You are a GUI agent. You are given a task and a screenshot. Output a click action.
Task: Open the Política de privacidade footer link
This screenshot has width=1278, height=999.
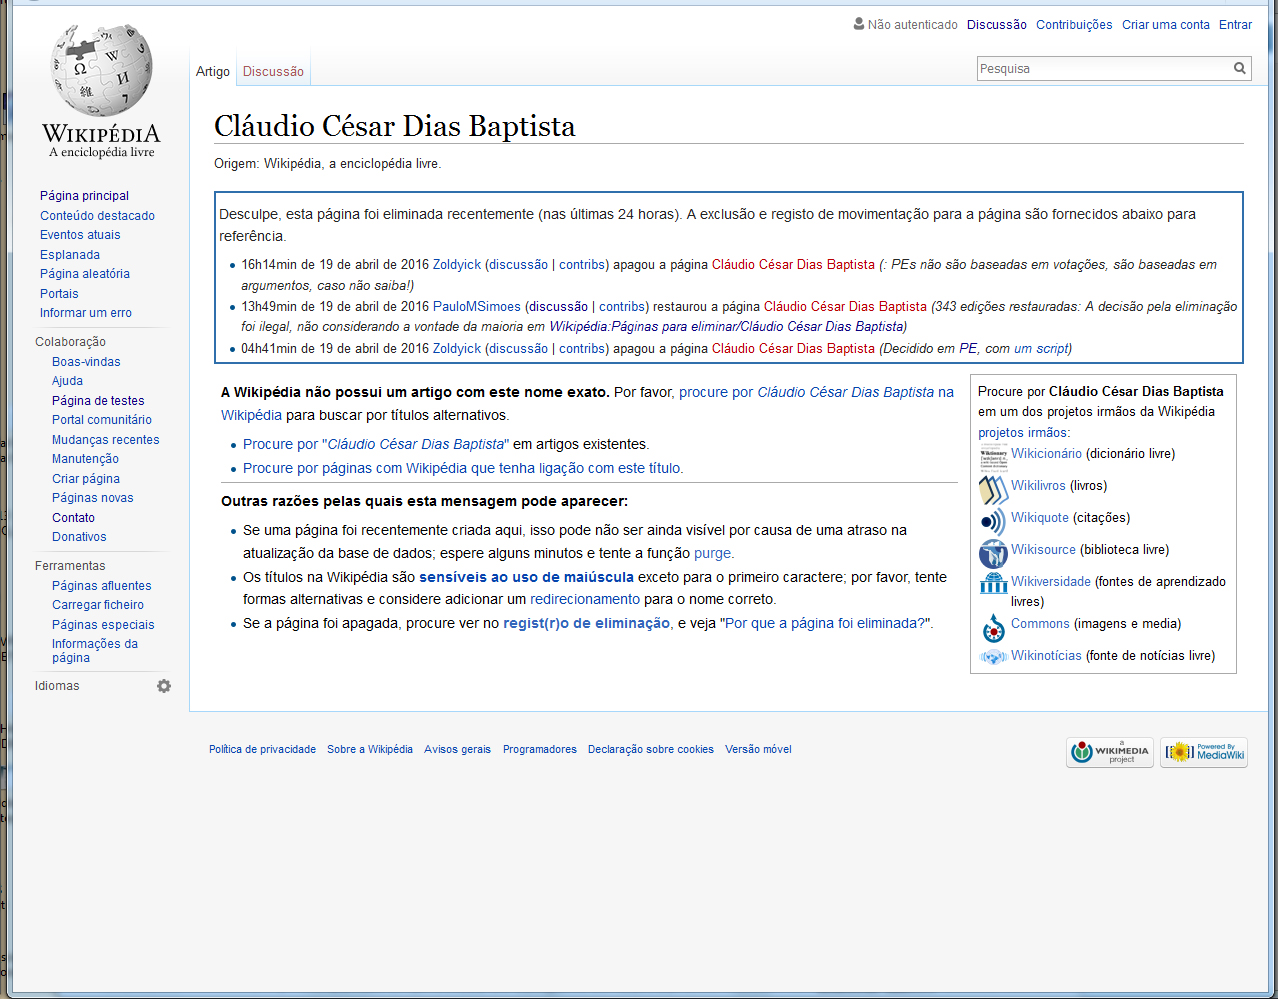(262, 749)
